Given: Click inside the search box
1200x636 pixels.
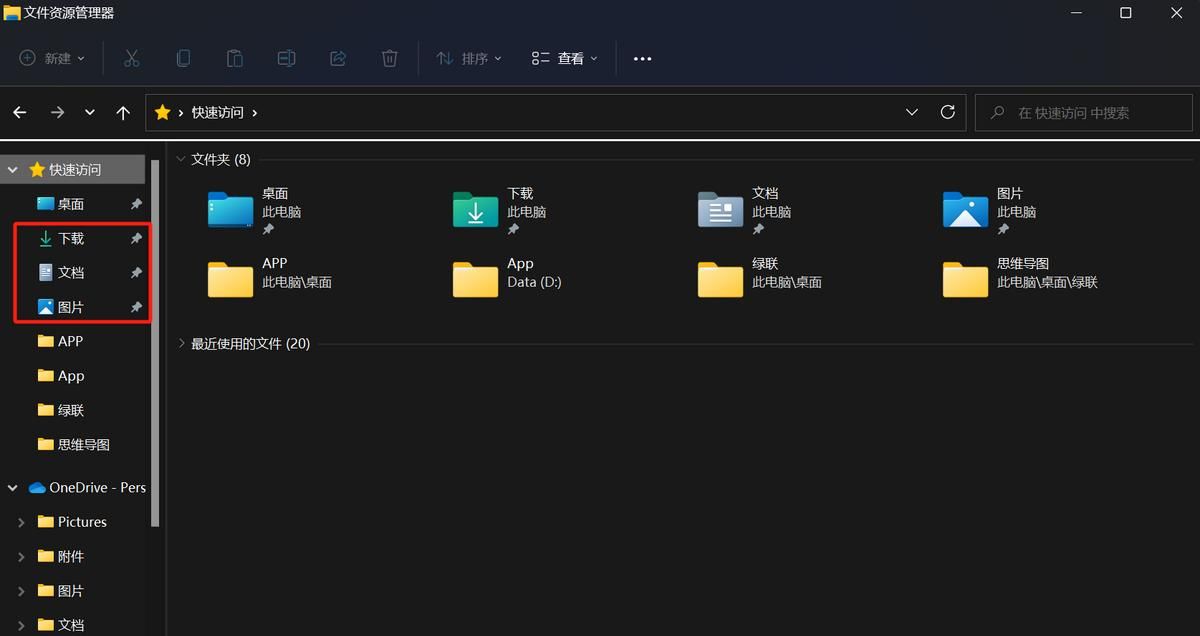Looking at the screenshot, I should (x=1083, y=112).
